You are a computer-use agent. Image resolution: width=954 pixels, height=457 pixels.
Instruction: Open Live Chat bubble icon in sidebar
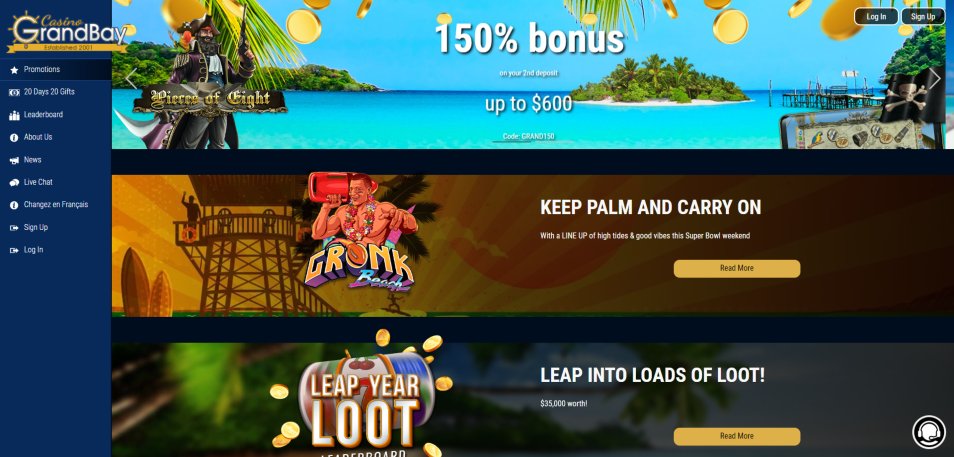click(x=14, y=183)
